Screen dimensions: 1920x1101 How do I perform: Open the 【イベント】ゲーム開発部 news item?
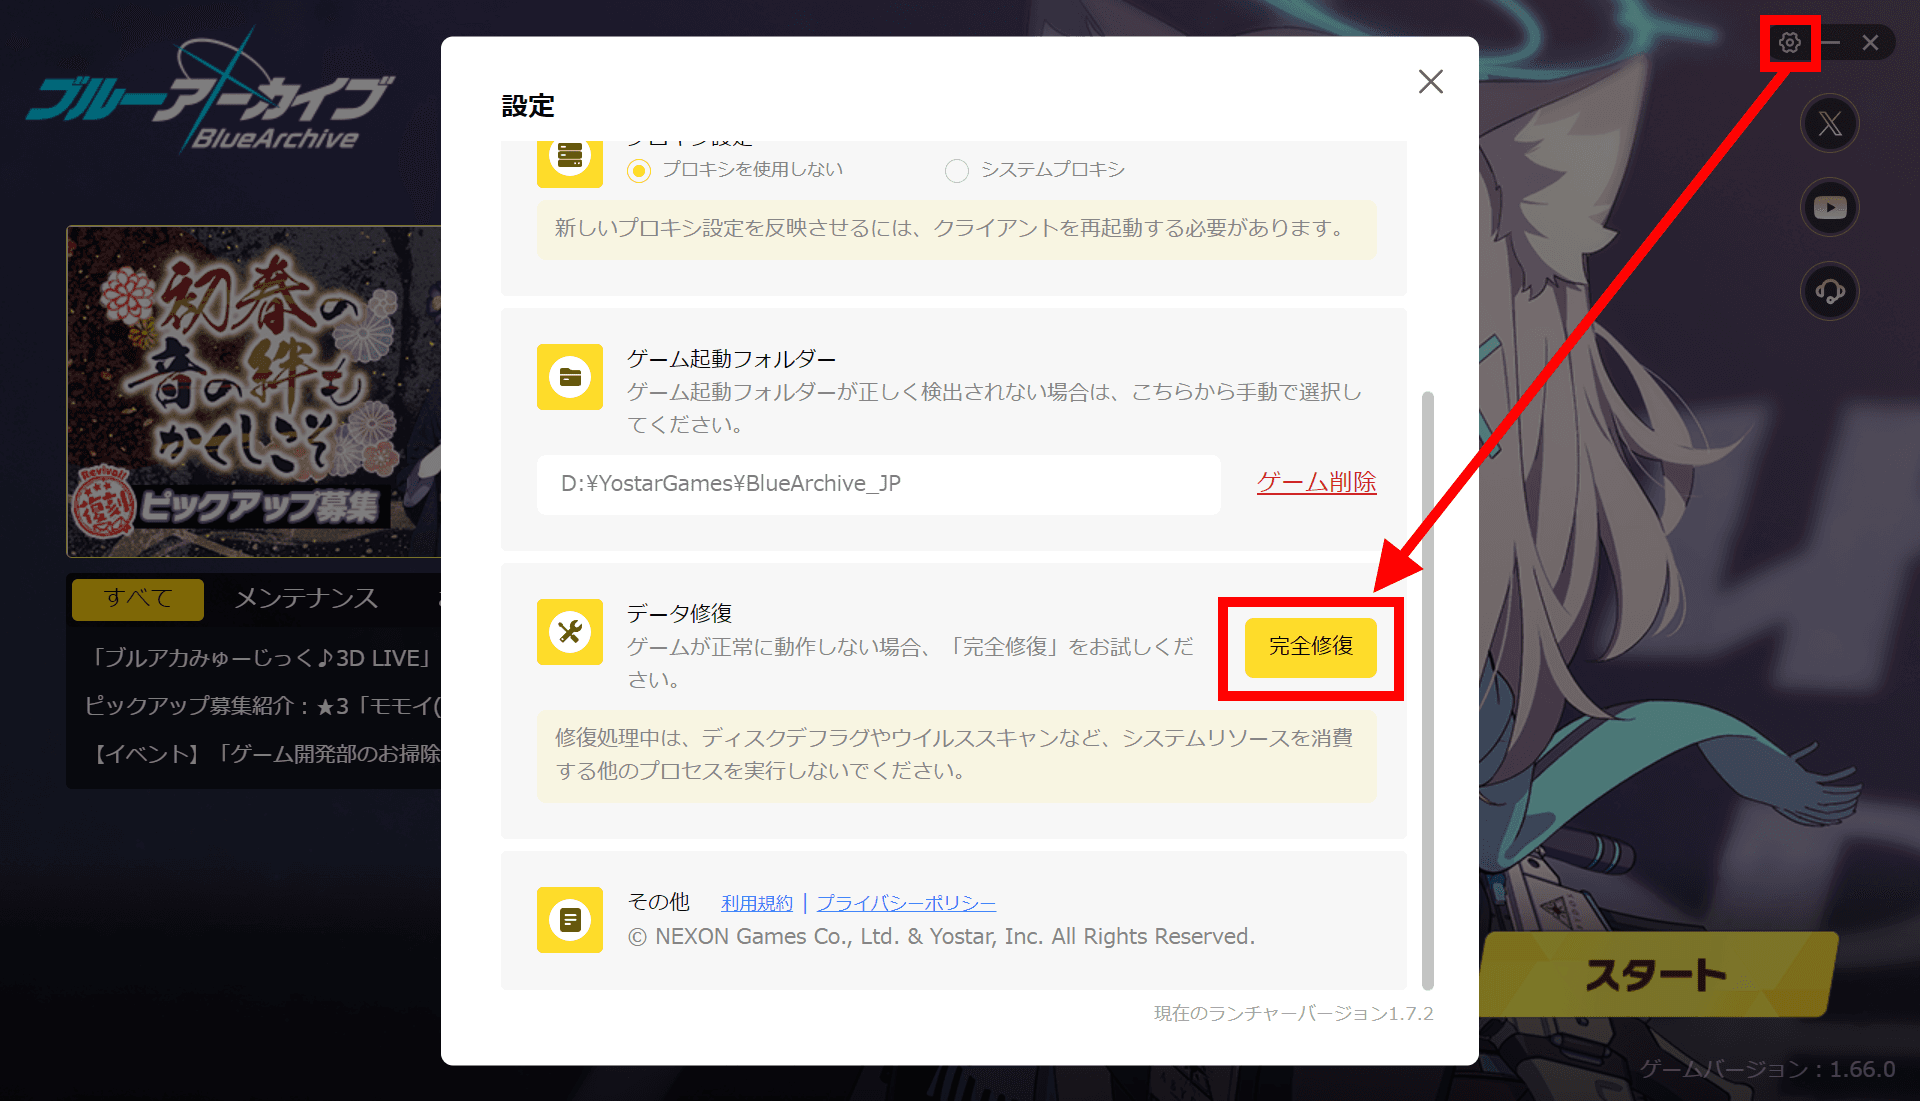coord(265,754)
